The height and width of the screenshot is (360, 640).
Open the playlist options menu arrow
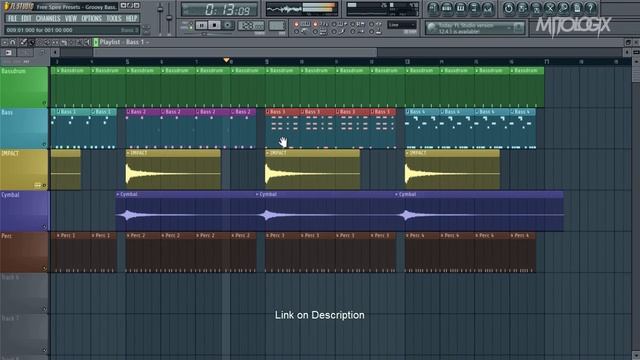pos(4,42)
